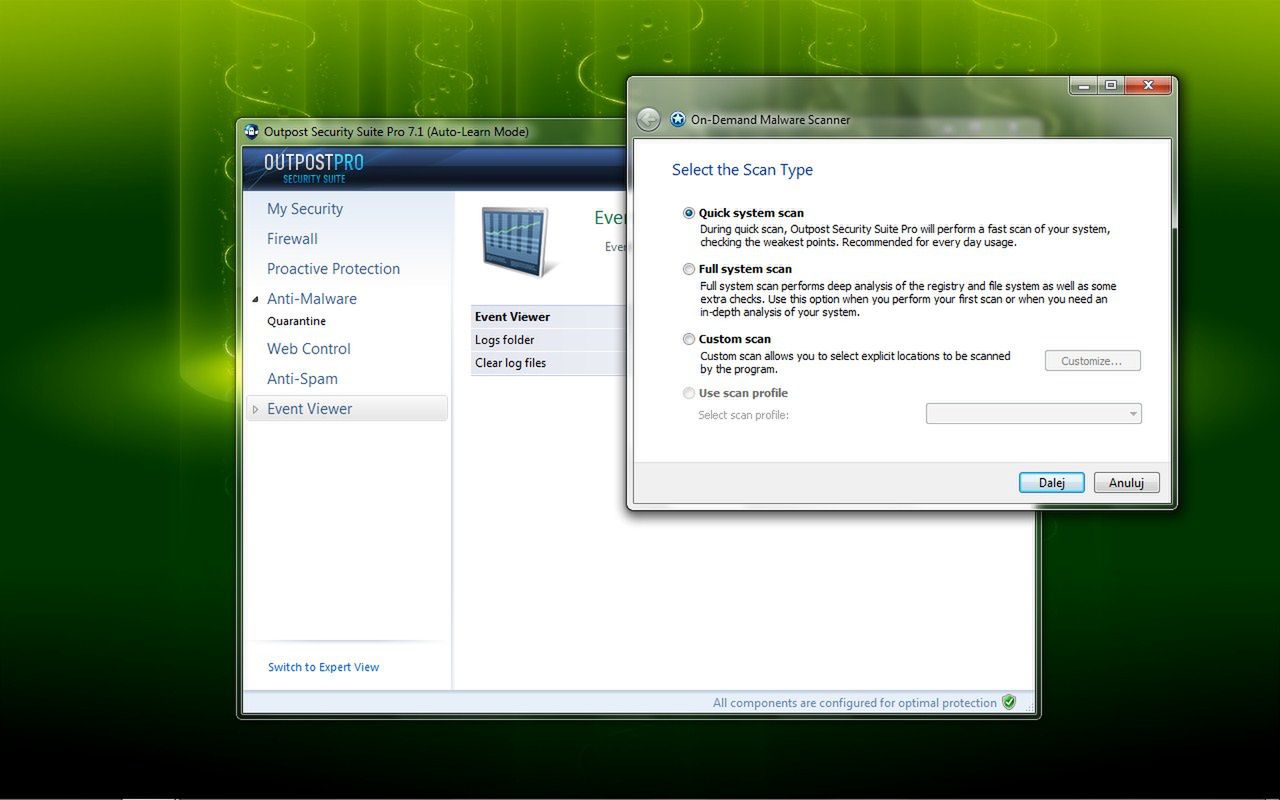
Task: Open Quarantine under Anti-Malware
Action: (x=296, y=321)
